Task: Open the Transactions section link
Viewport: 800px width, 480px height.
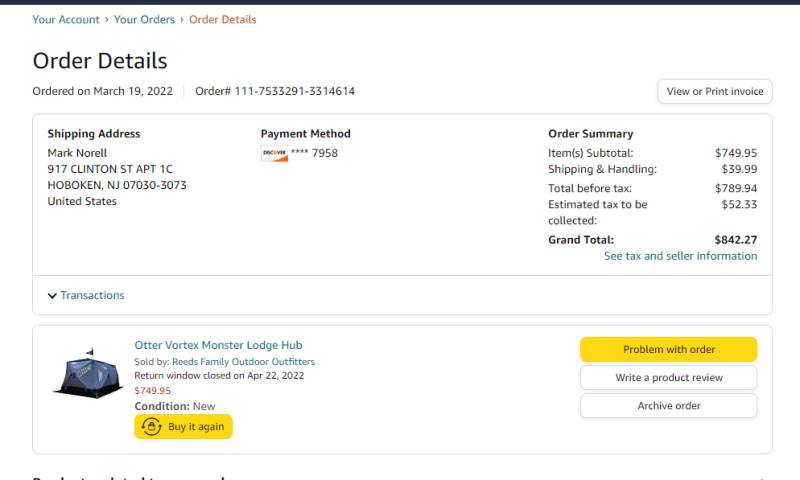Action: click(x=92, y=295)
